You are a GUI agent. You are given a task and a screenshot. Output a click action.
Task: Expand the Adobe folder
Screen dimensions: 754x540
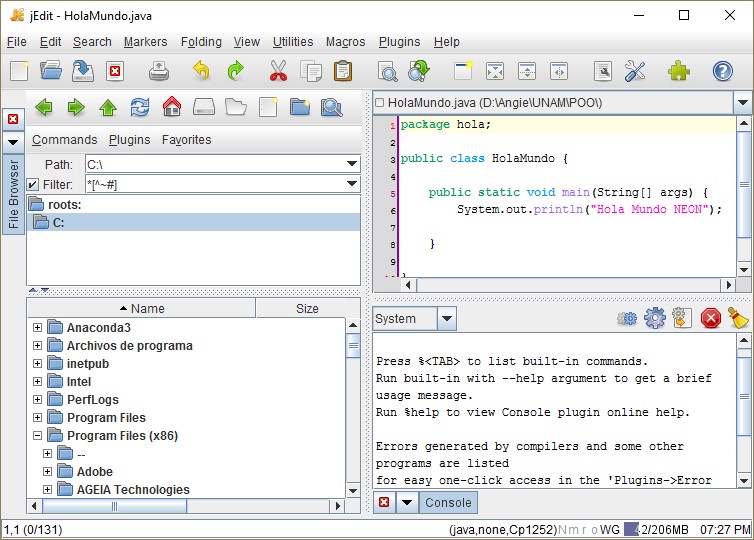pos(47,472)
